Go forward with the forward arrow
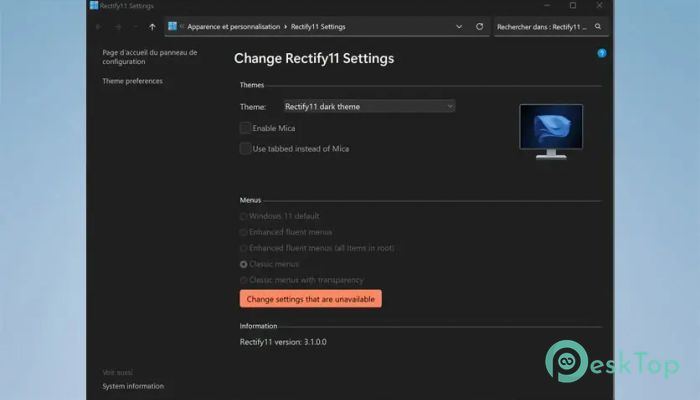The image size is (700, 400). click(118, 27)
